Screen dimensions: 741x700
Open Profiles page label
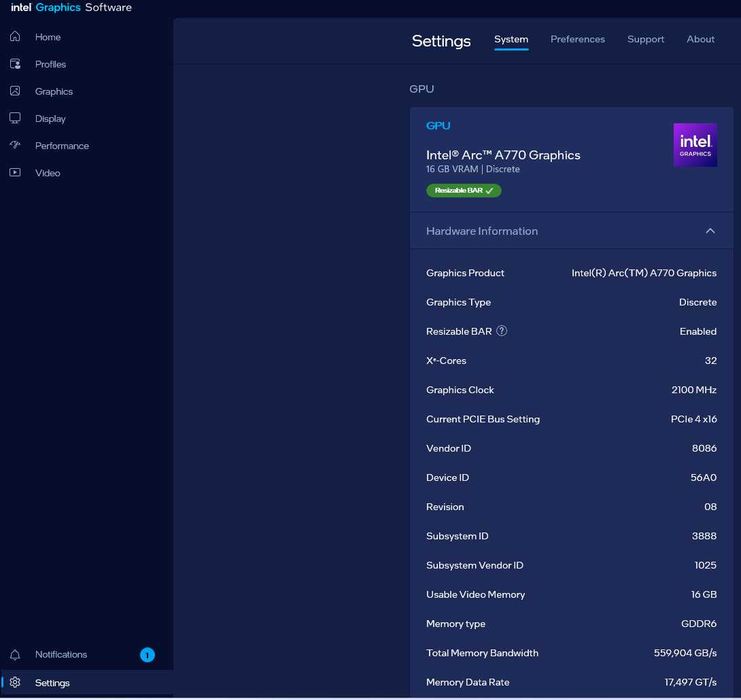pyautogui.click(x=51, y=64)
